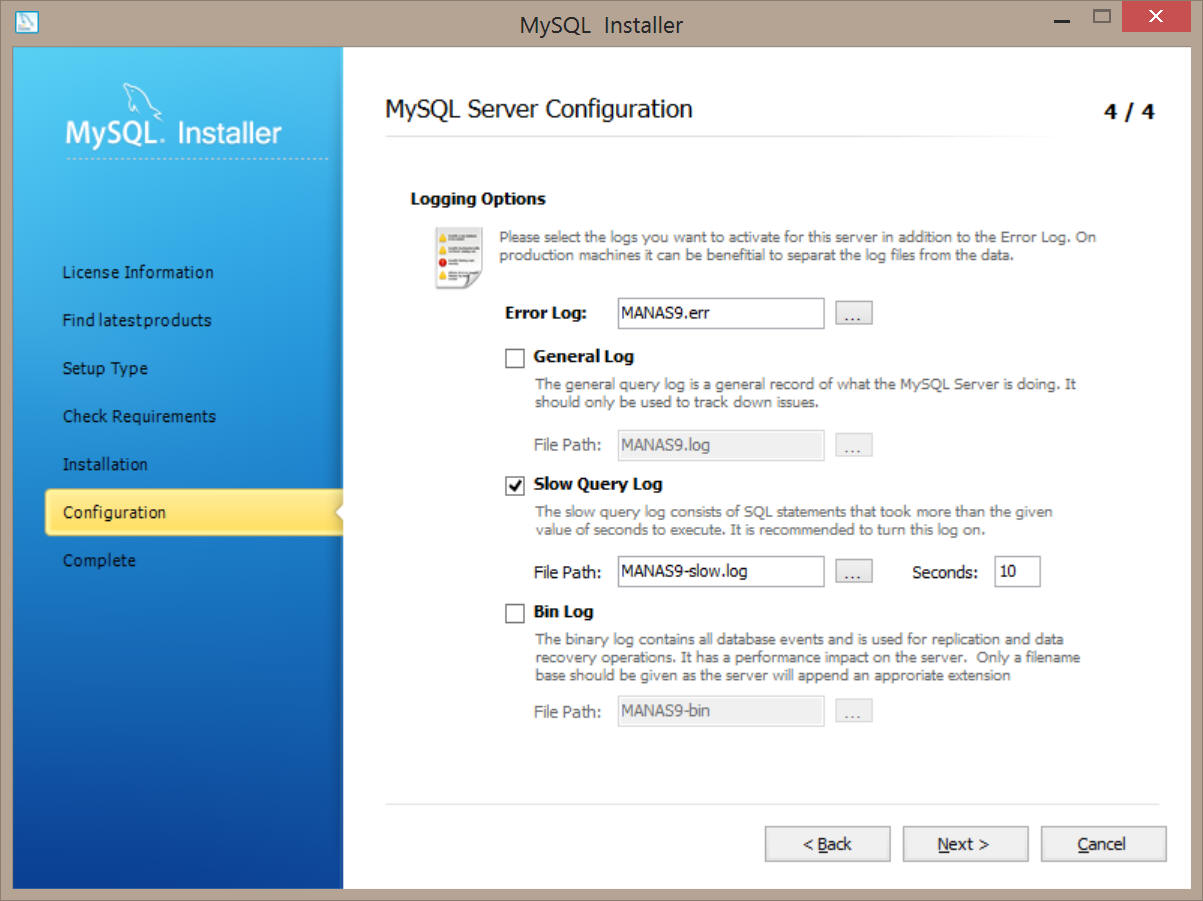Click the MANAS9.log General Log path field
This screenshot has width=1203, height=901.
(721, 445)
